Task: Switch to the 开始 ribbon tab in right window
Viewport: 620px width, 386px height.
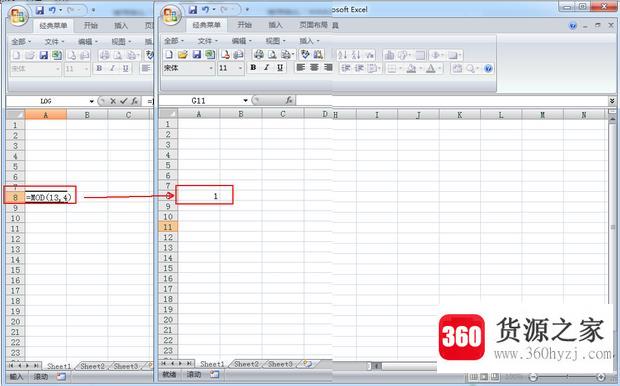Action: pos(244,25)
